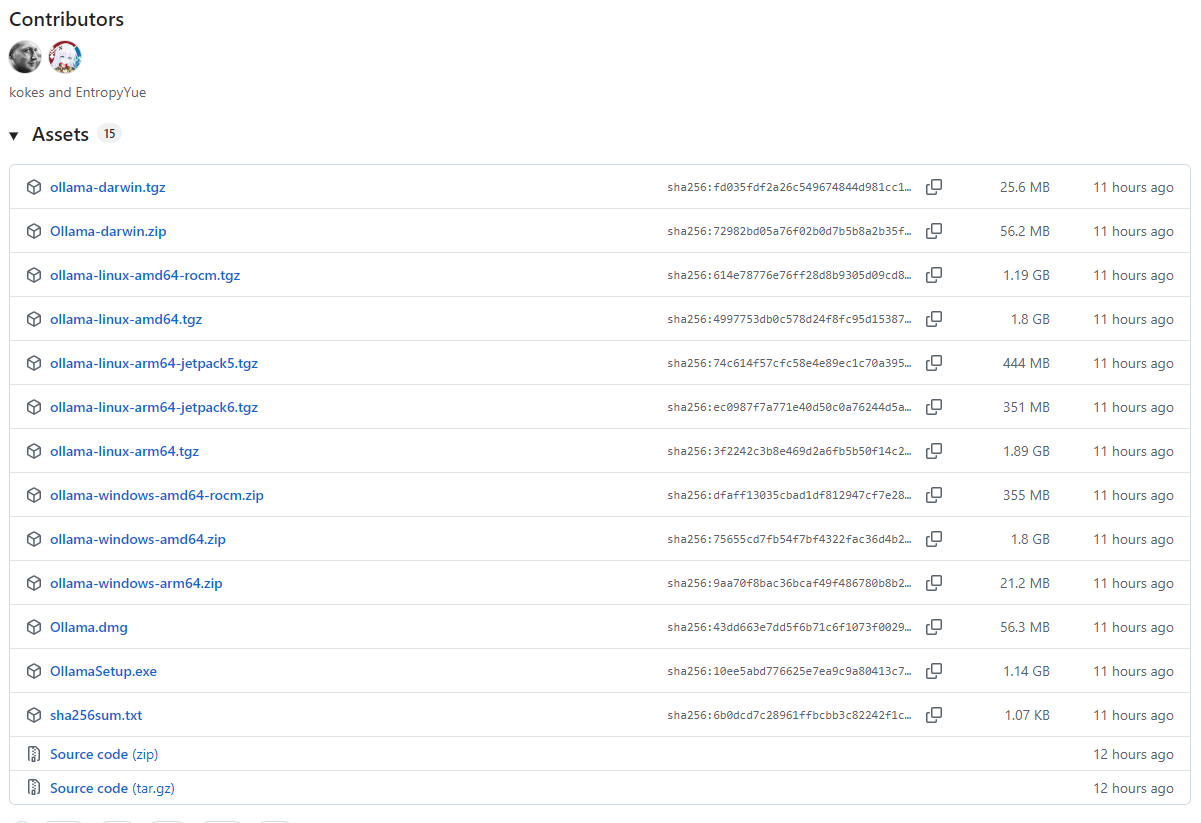Download Ollama.dmg installer
This screenshot has width=1201, height=823.
(89, 627)
